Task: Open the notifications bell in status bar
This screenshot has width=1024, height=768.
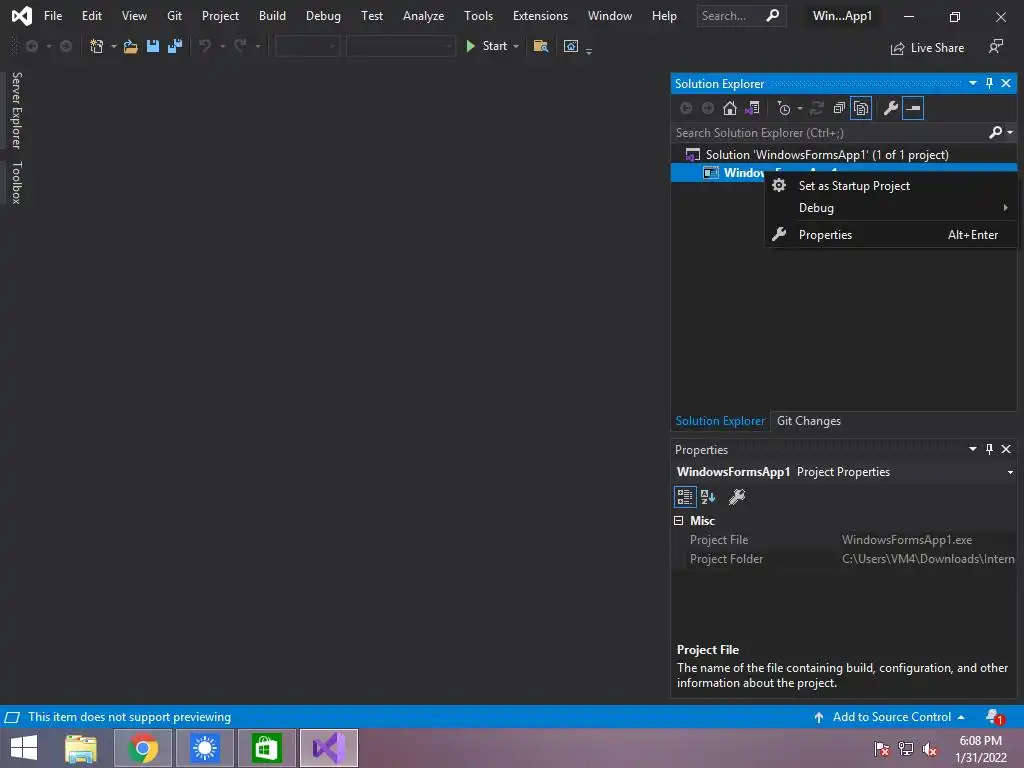Action: tap(994, 717)
